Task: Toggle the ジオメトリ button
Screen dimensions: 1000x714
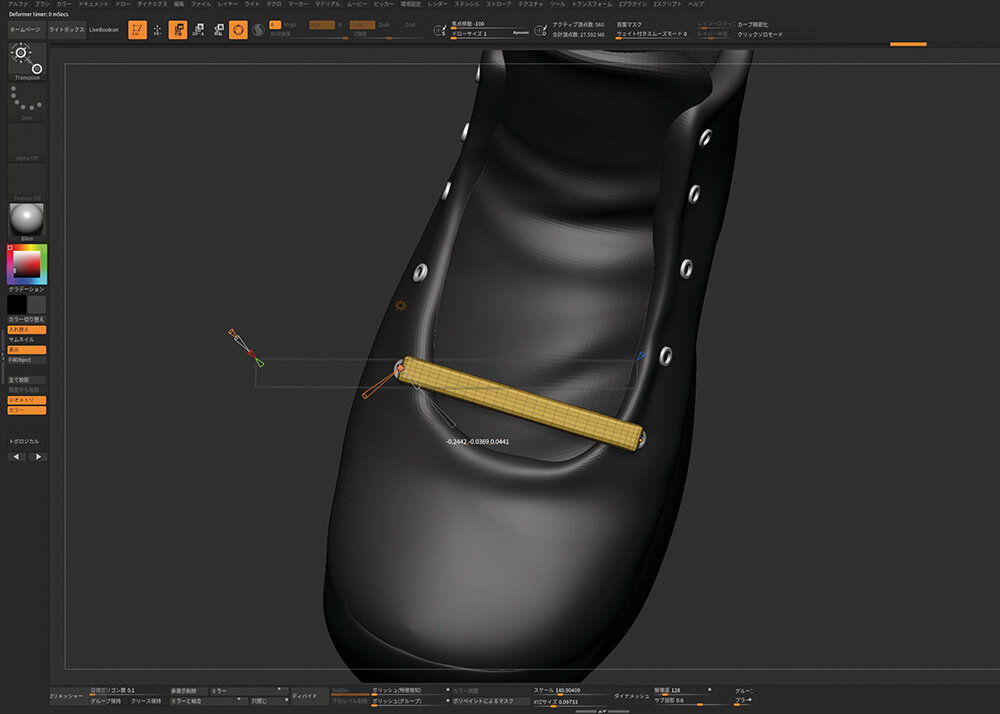Action: pos(27,400)
